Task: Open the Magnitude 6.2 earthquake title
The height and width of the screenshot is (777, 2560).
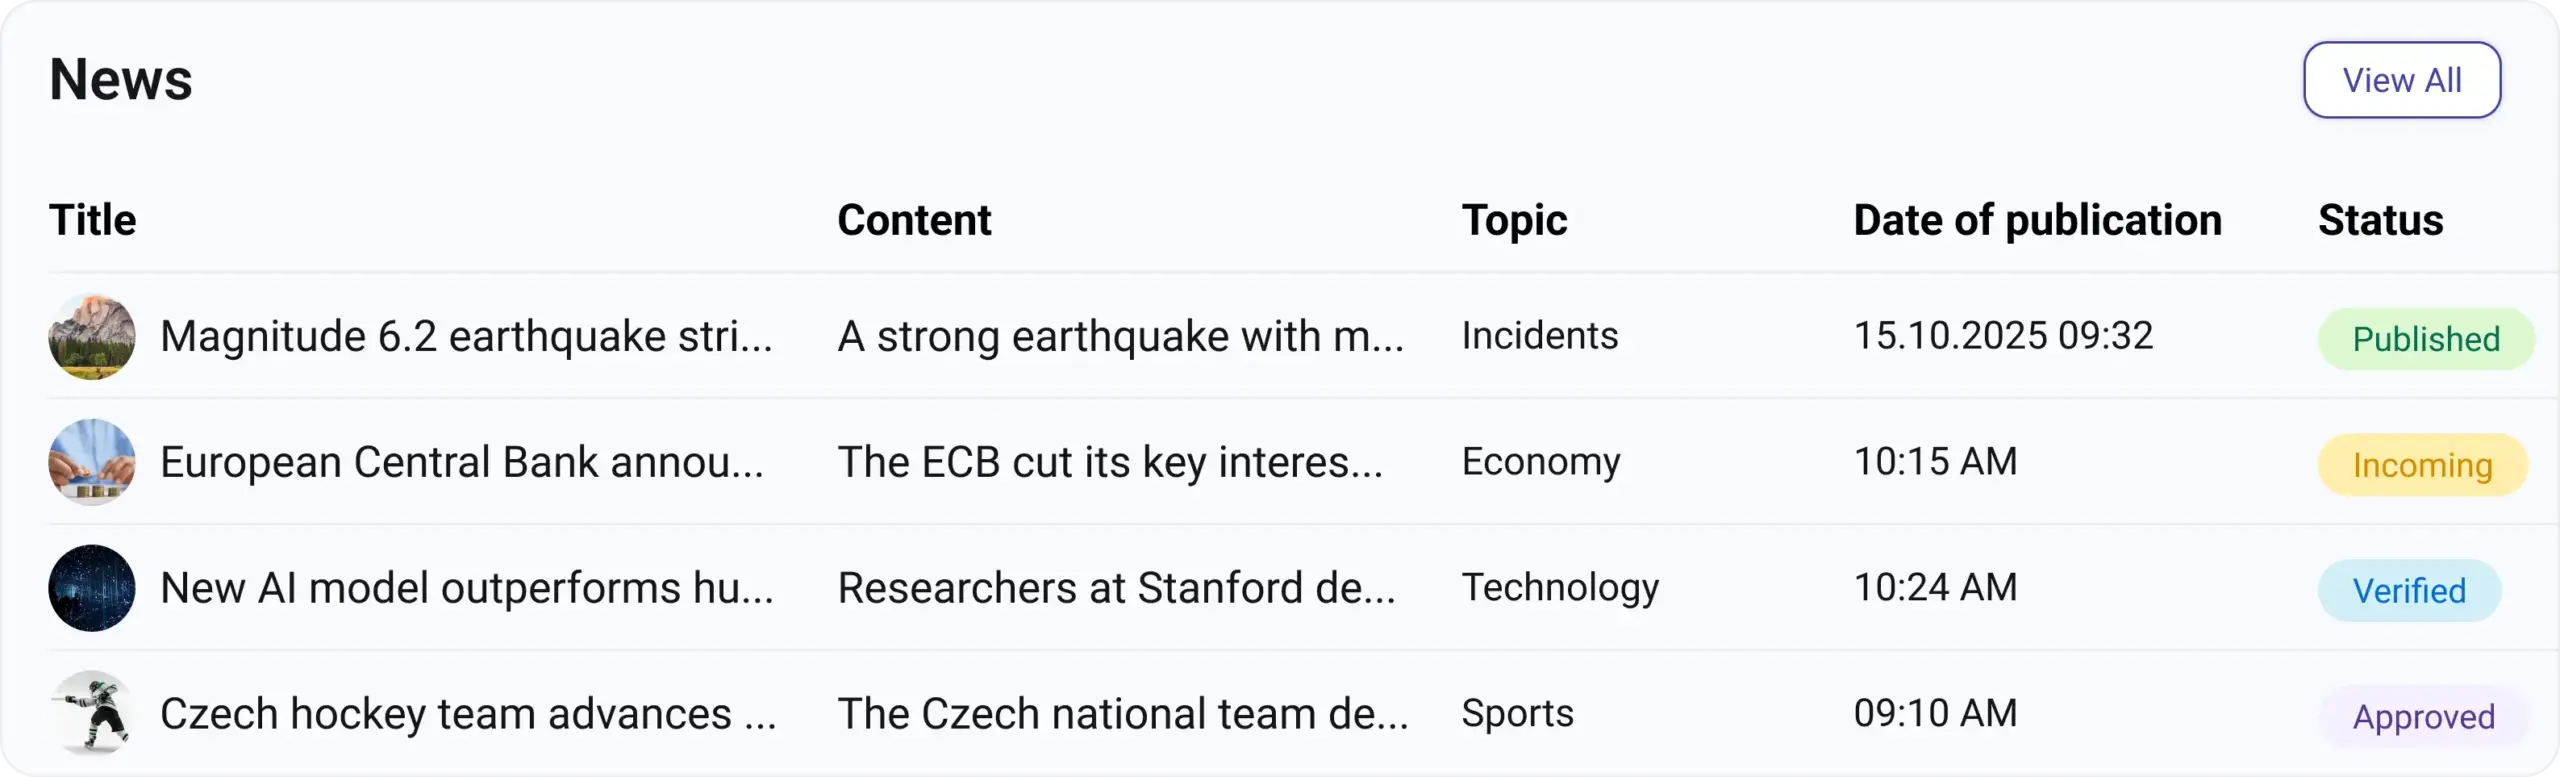Action: [x=466, y=336]
